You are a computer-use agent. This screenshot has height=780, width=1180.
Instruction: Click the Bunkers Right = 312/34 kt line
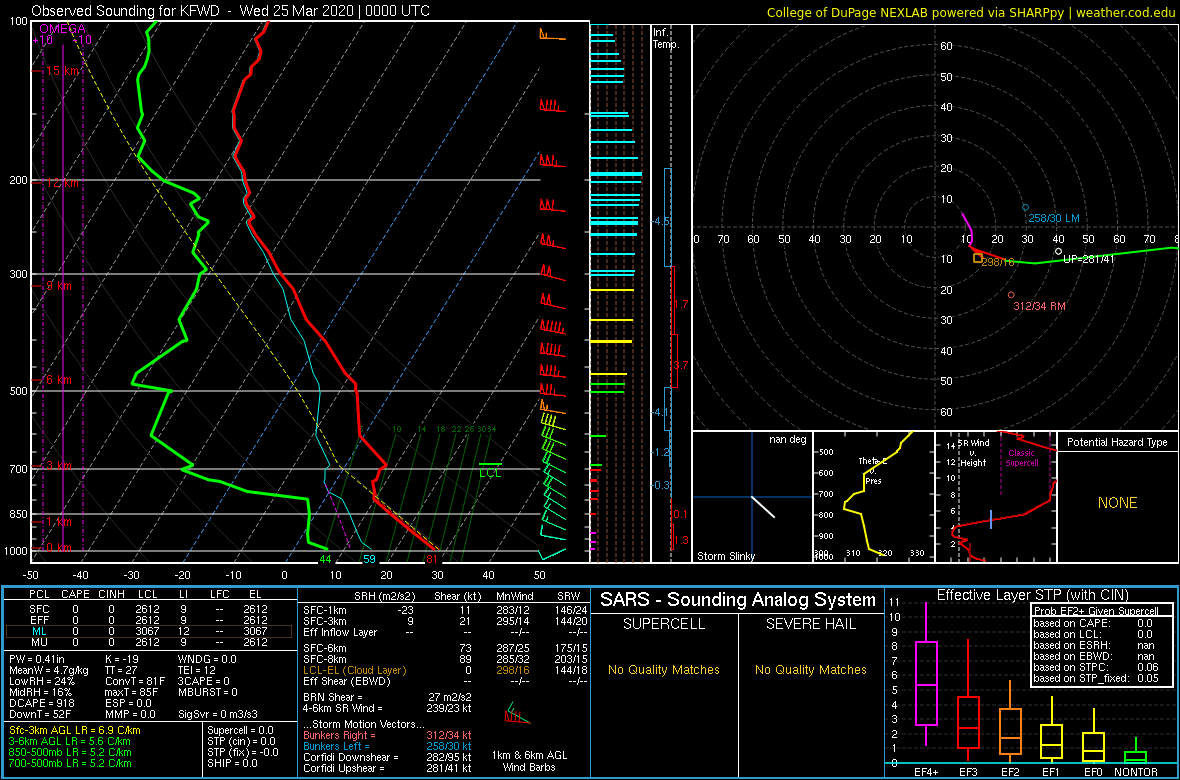pyautogui.click(x=386, y=735)
